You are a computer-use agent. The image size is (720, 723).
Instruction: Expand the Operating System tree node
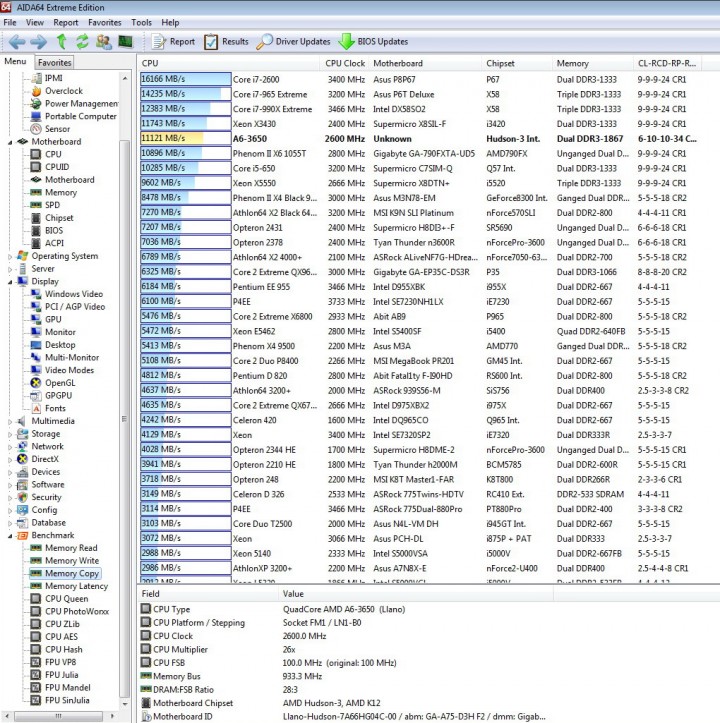[10, 256]
